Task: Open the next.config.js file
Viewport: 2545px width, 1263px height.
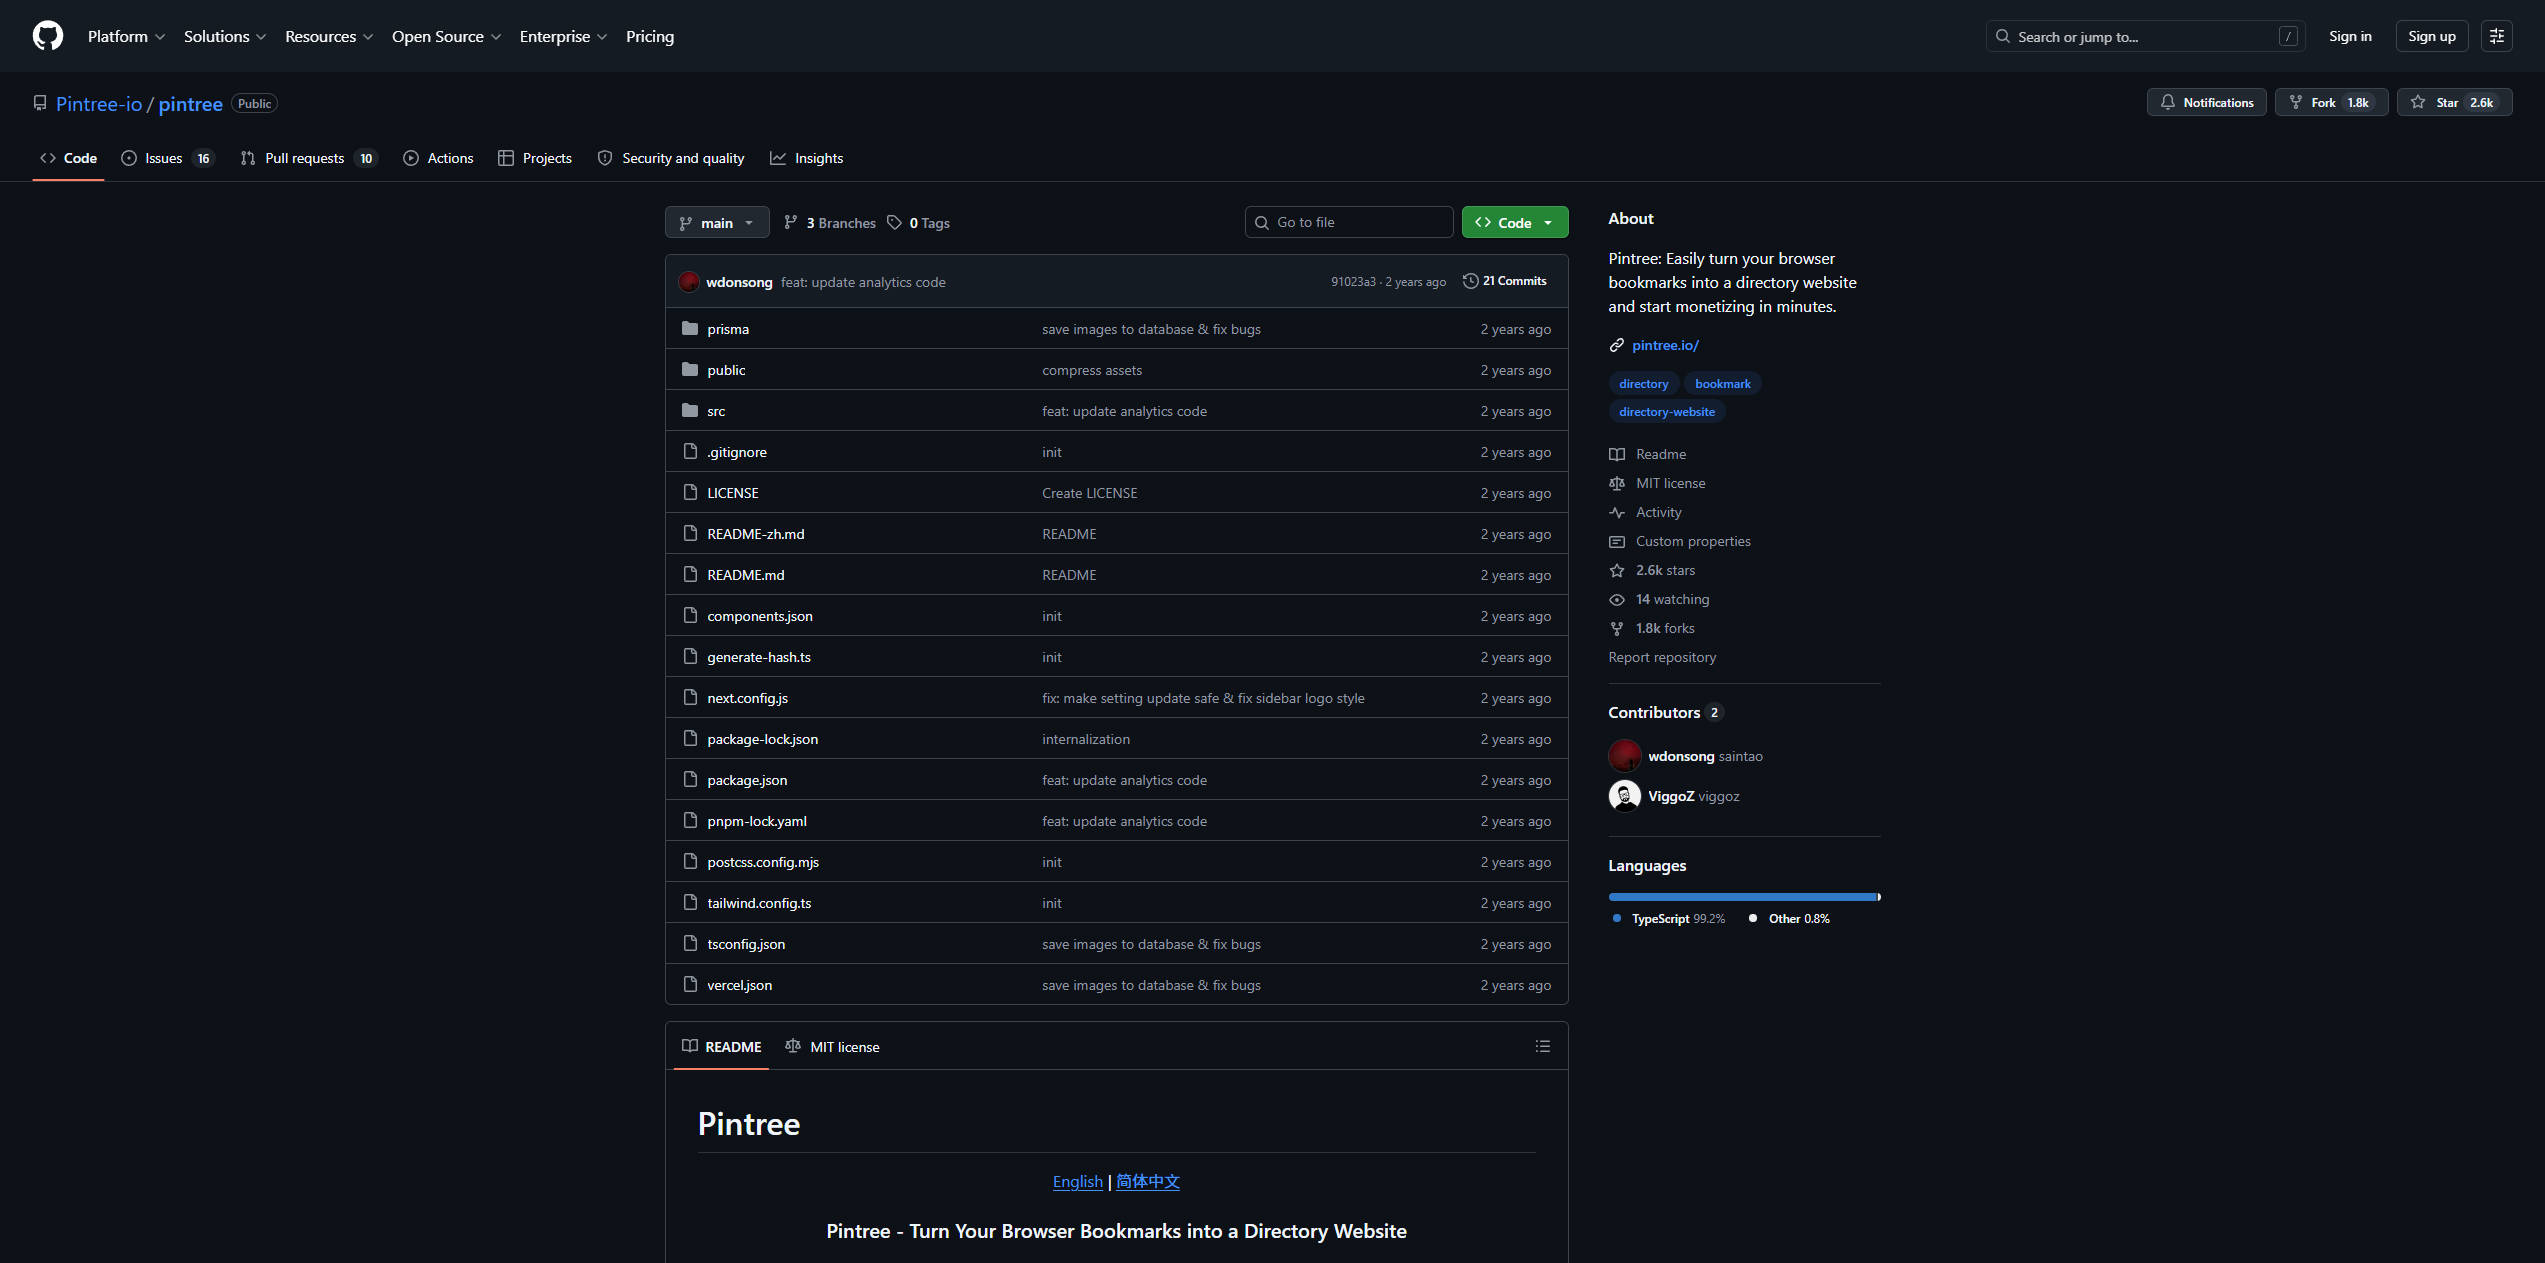Action: point(747,698)
